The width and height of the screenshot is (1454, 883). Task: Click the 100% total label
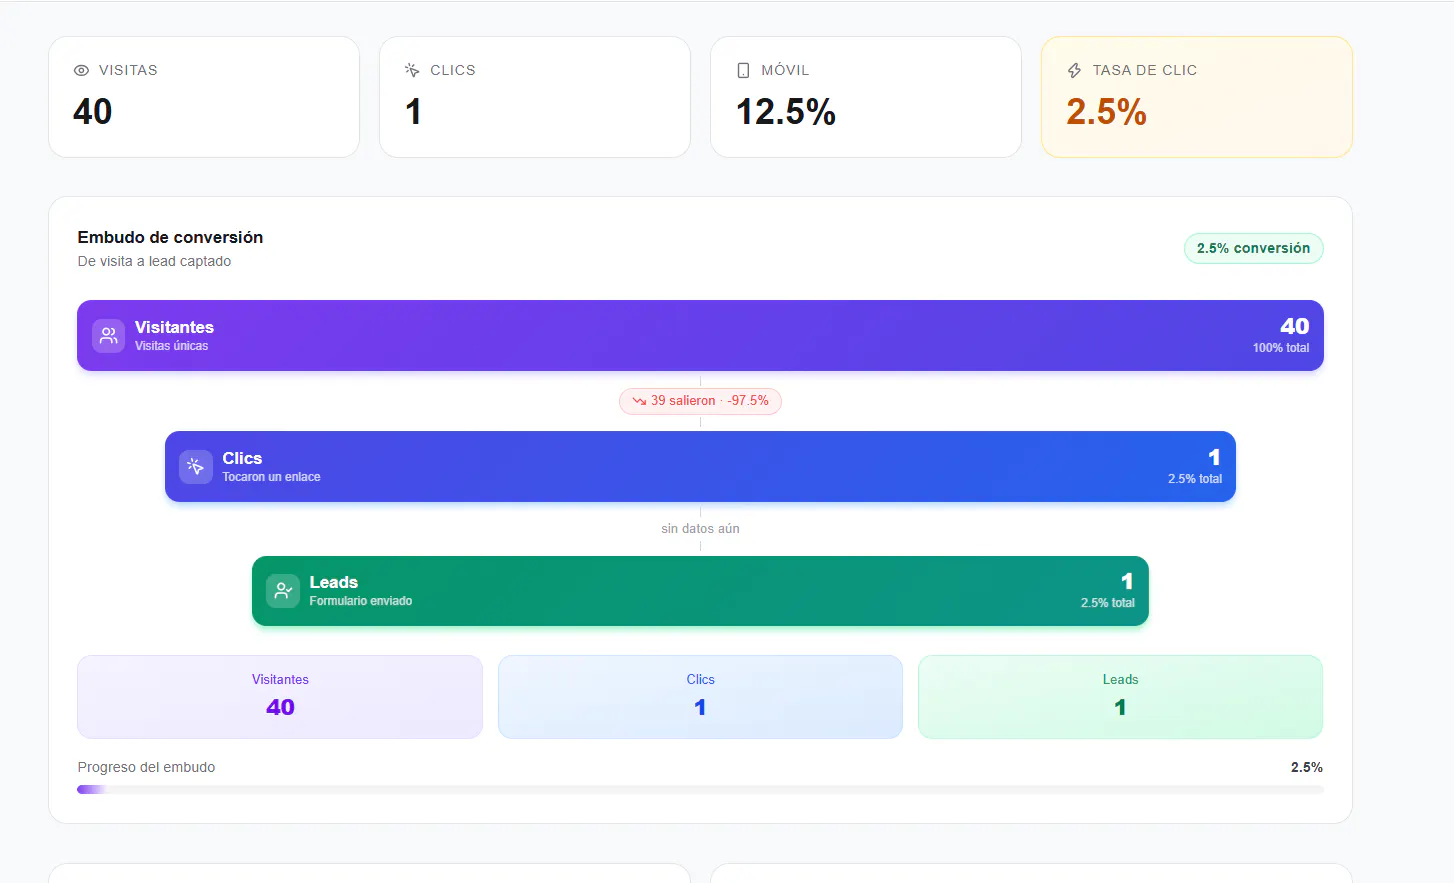(x=1281, y=348)
